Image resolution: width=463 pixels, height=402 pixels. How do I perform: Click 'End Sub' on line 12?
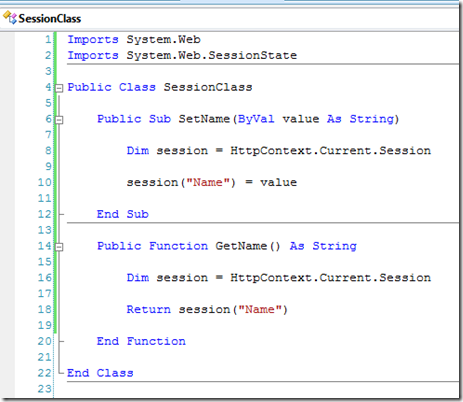click(123, 214)
